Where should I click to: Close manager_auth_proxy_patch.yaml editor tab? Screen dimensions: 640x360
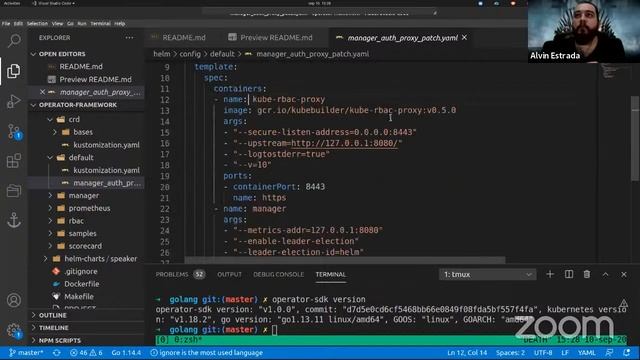[464, 38]
